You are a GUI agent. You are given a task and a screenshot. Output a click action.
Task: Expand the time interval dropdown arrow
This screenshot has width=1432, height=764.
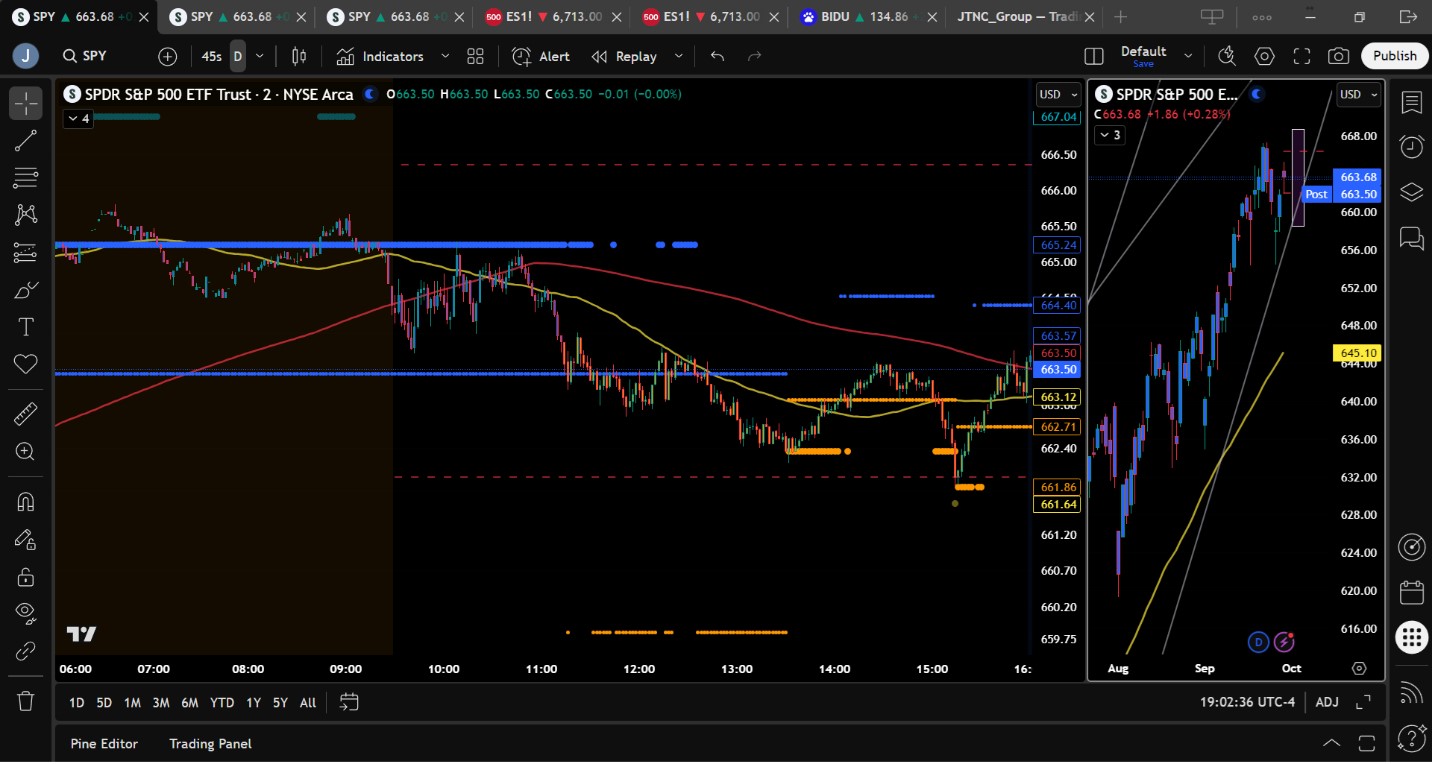coord(260,56)
